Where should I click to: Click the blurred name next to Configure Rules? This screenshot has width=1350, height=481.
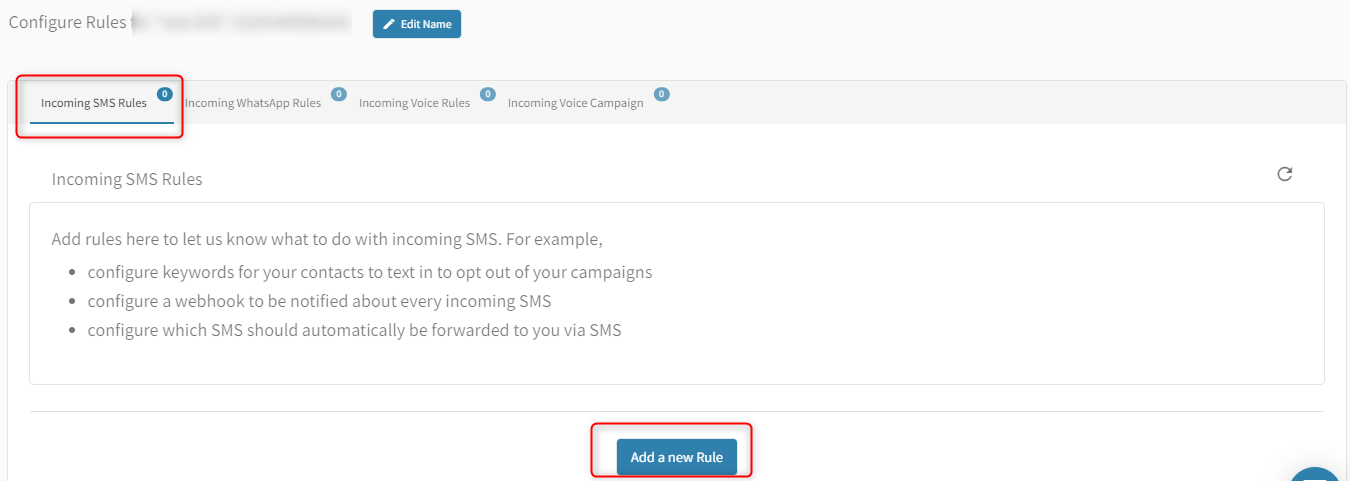point(245,21)
